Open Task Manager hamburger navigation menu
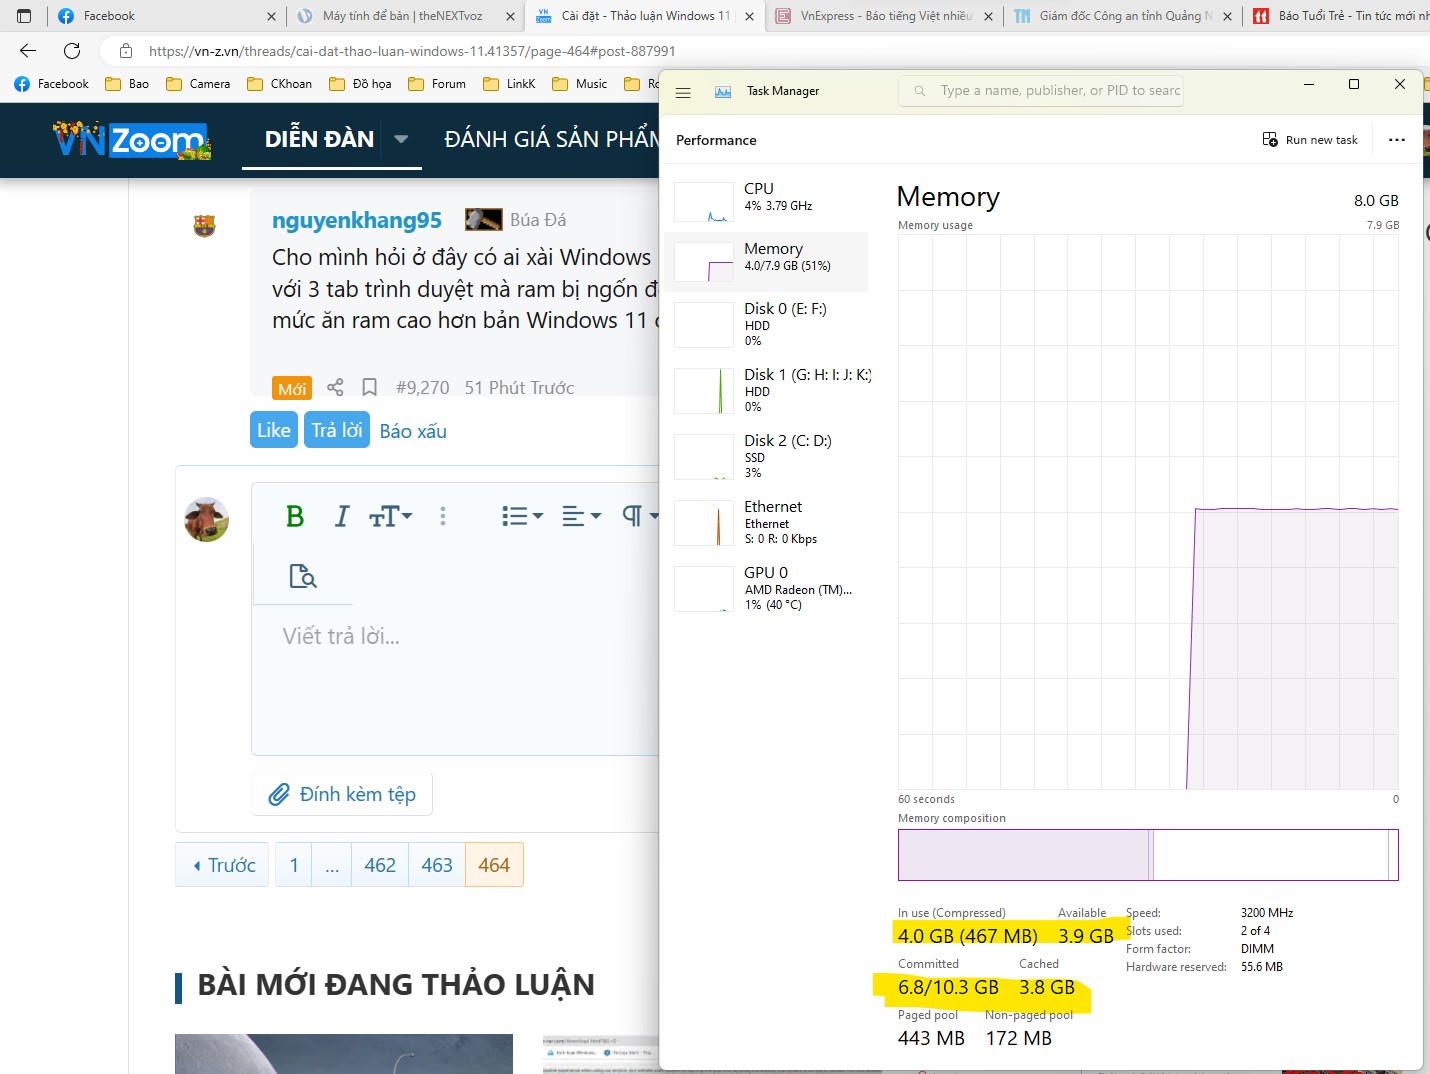This screenshot has height=1074, width=1430. 684,92
